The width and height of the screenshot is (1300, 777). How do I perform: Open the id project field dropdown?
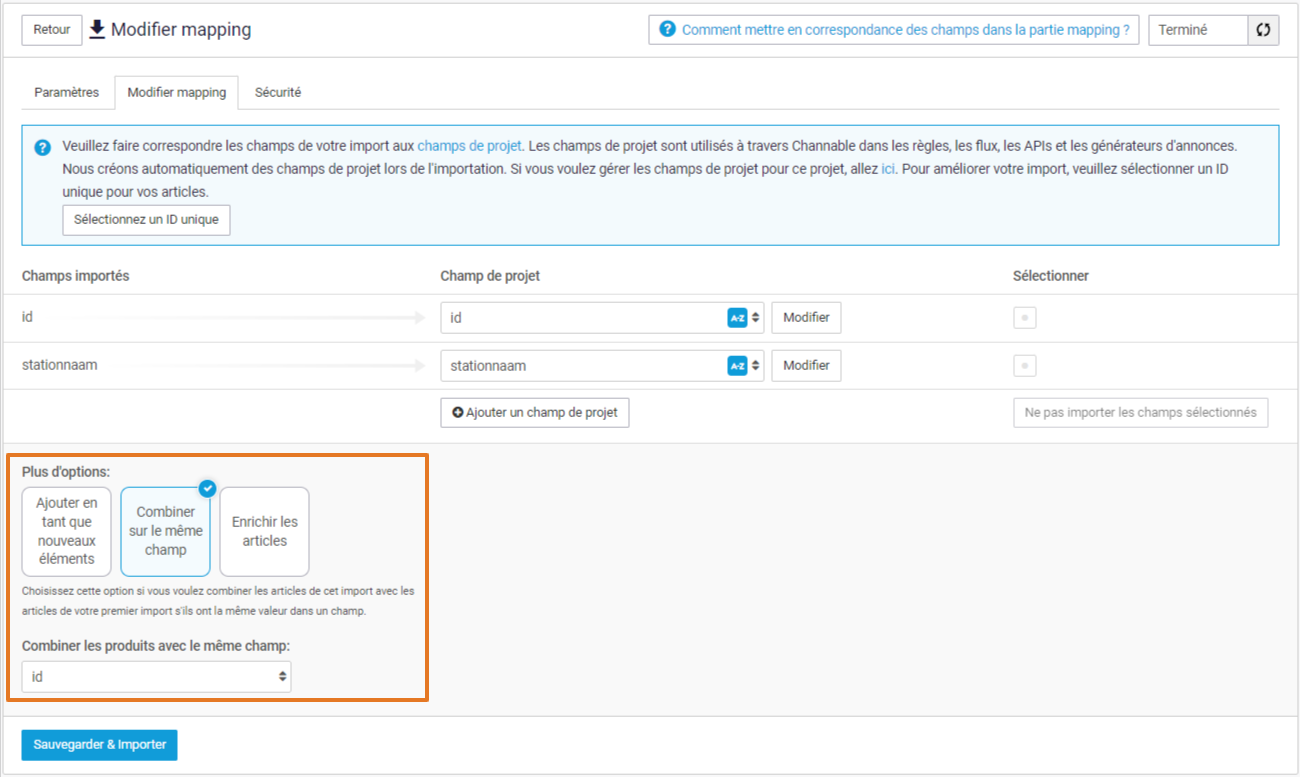(x=600, y=318)
